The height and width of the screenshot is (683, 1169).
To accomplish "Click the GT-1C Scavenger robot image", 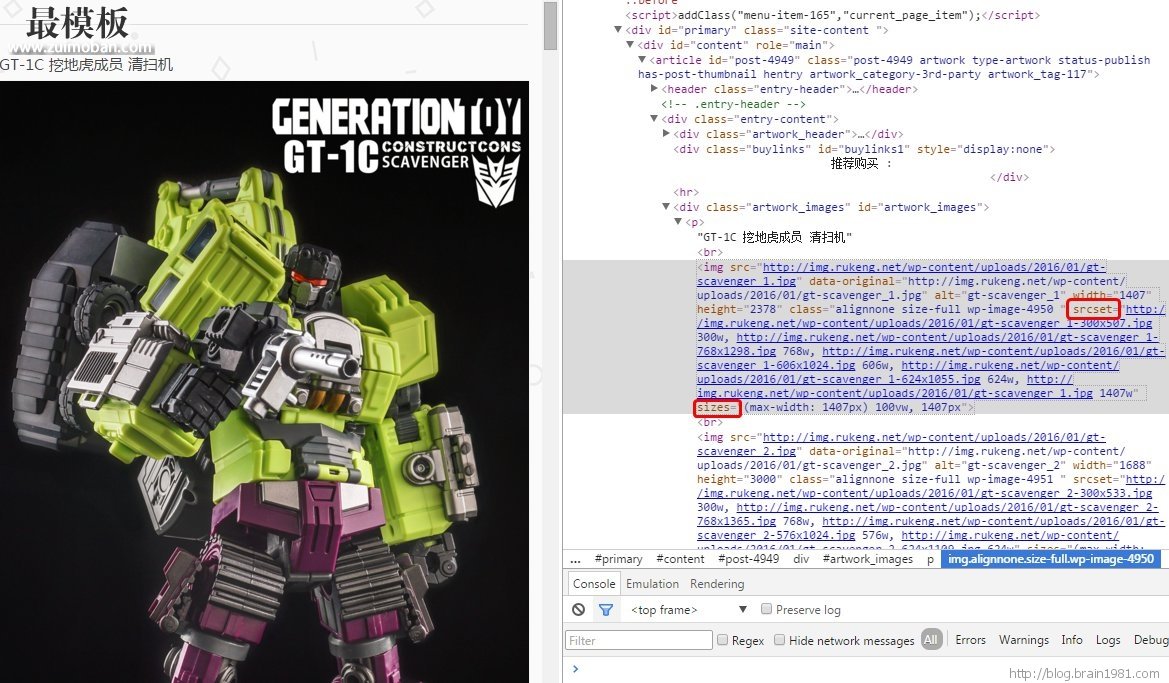I will [265, 382].
